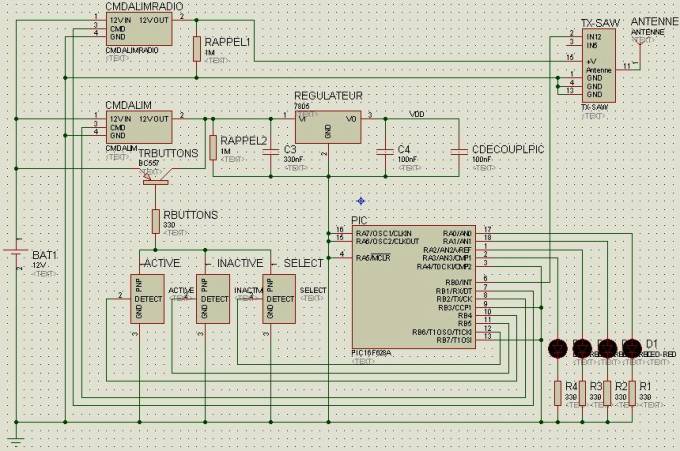Select the CMDALIMRADIO component block
680x451 pixels.
[x=138, y=29]
